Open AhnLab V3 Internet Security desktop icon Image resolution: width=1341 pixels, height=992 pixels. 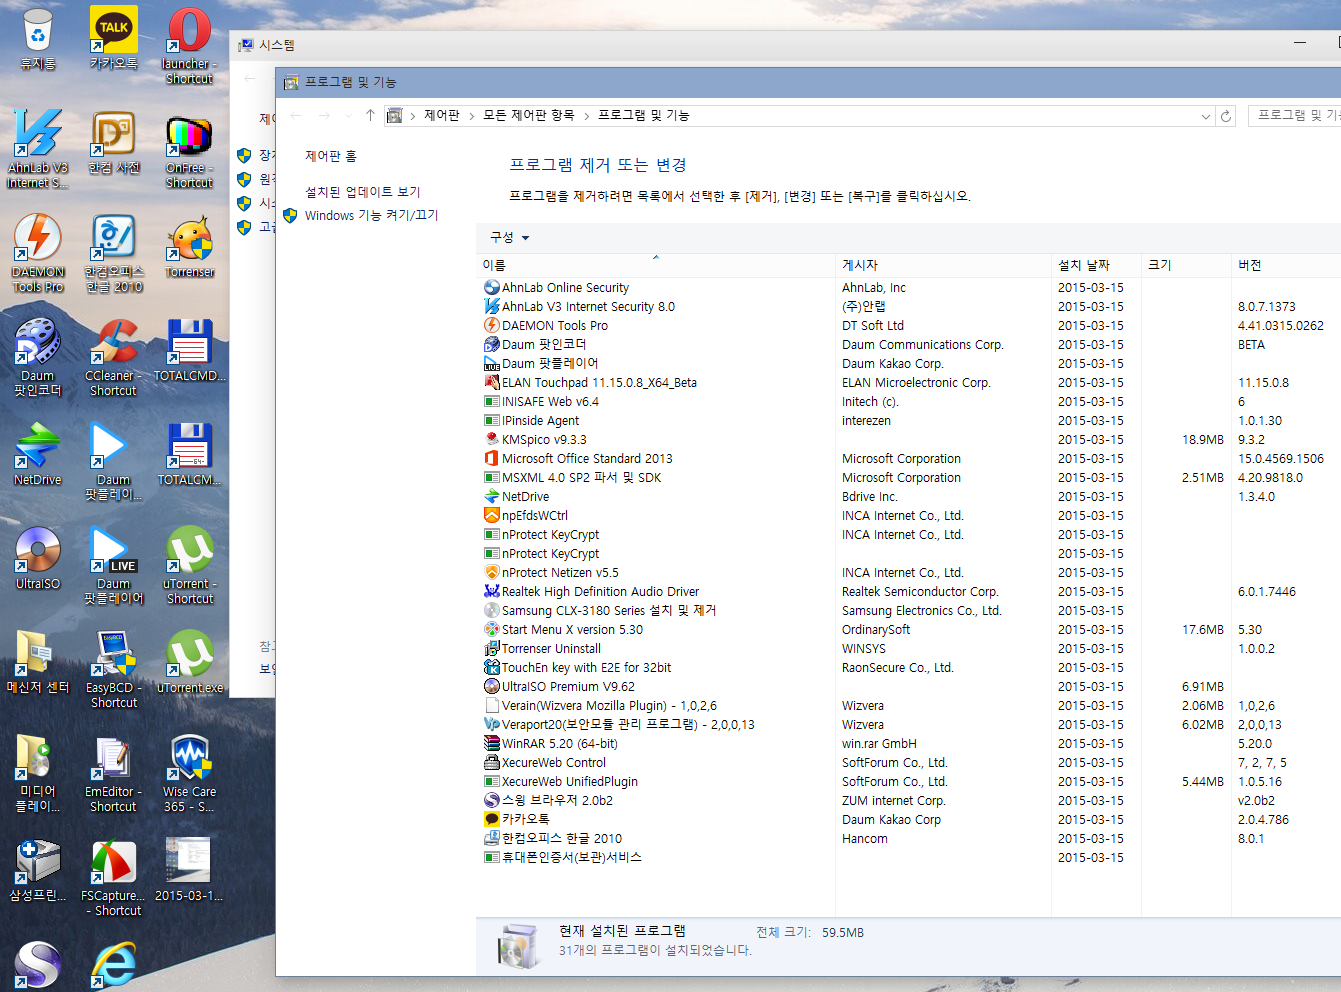[38, 148]
